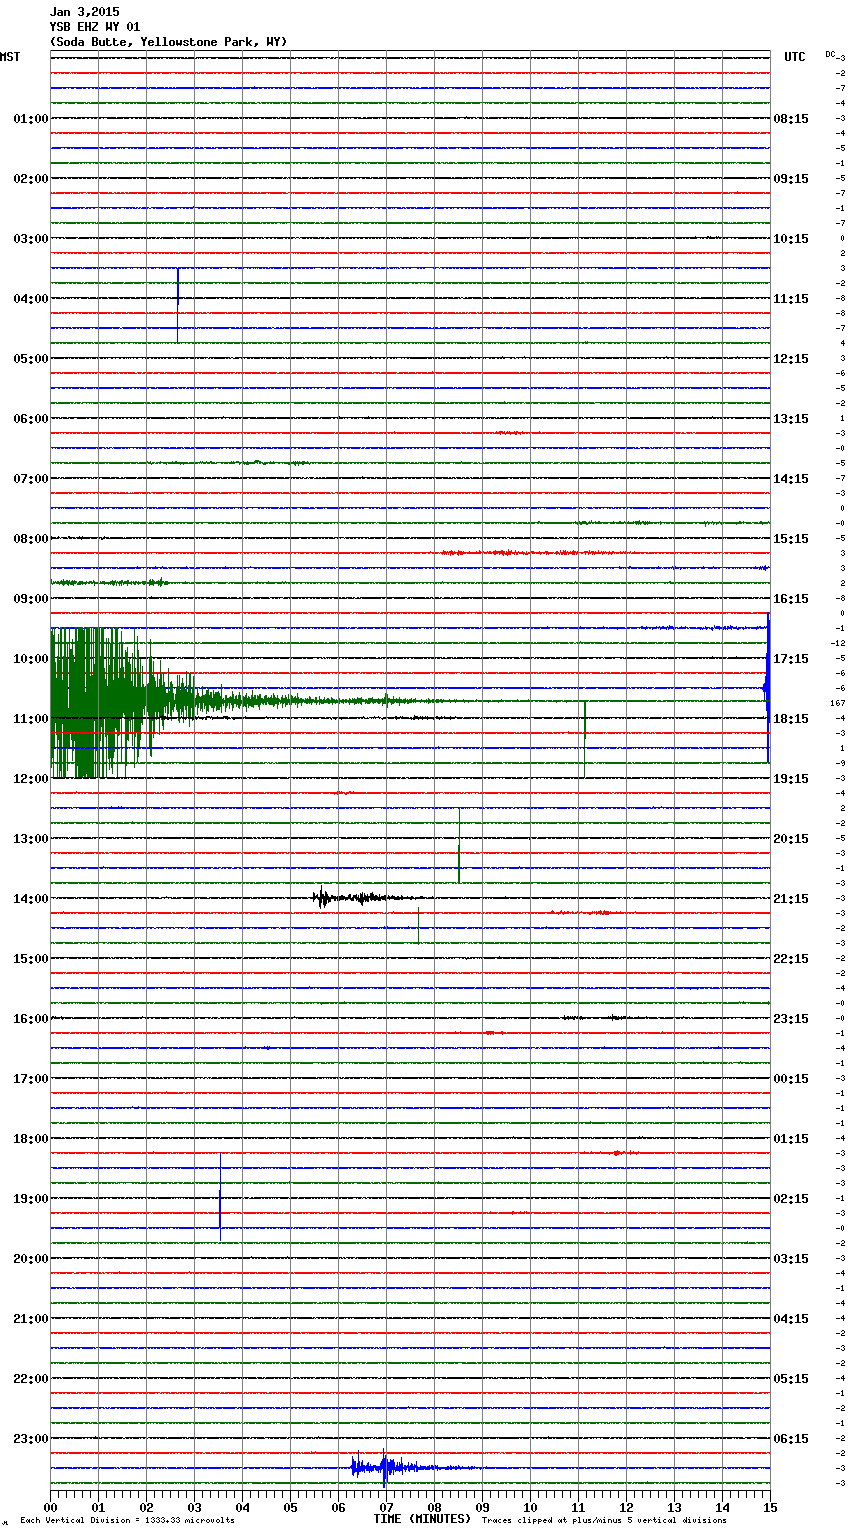
Task: Click the "Traces clipped" footer note
Action: tap(604, 1520)
